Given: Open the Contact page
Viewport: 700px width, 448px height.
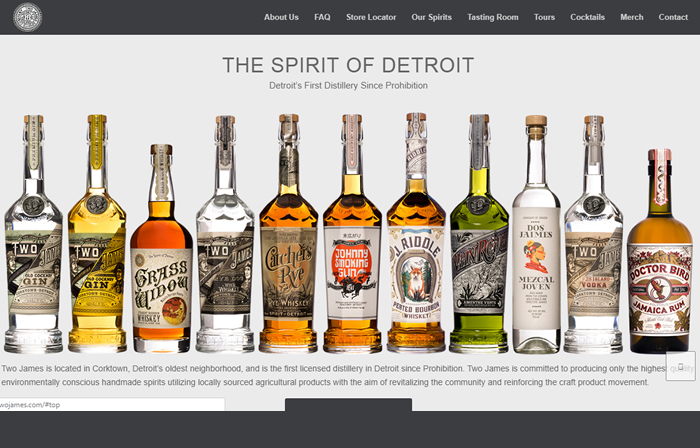Looking at the screenshot, I should (x=673, y=17).
